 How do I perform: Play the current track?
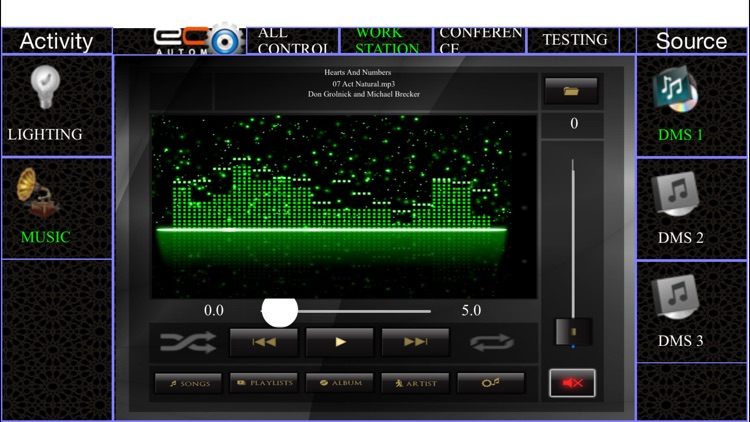click(340, 342)
